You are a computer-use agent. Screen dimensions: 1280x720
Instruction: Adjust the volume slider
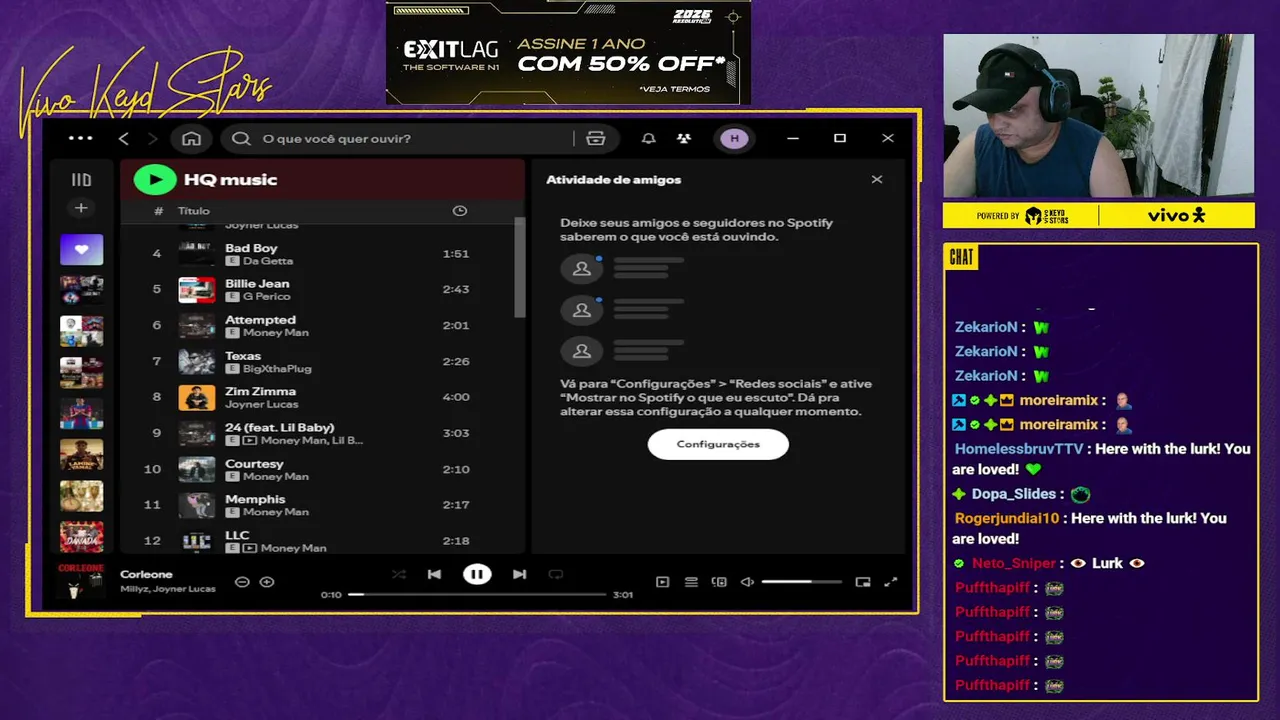pos(801,582)
